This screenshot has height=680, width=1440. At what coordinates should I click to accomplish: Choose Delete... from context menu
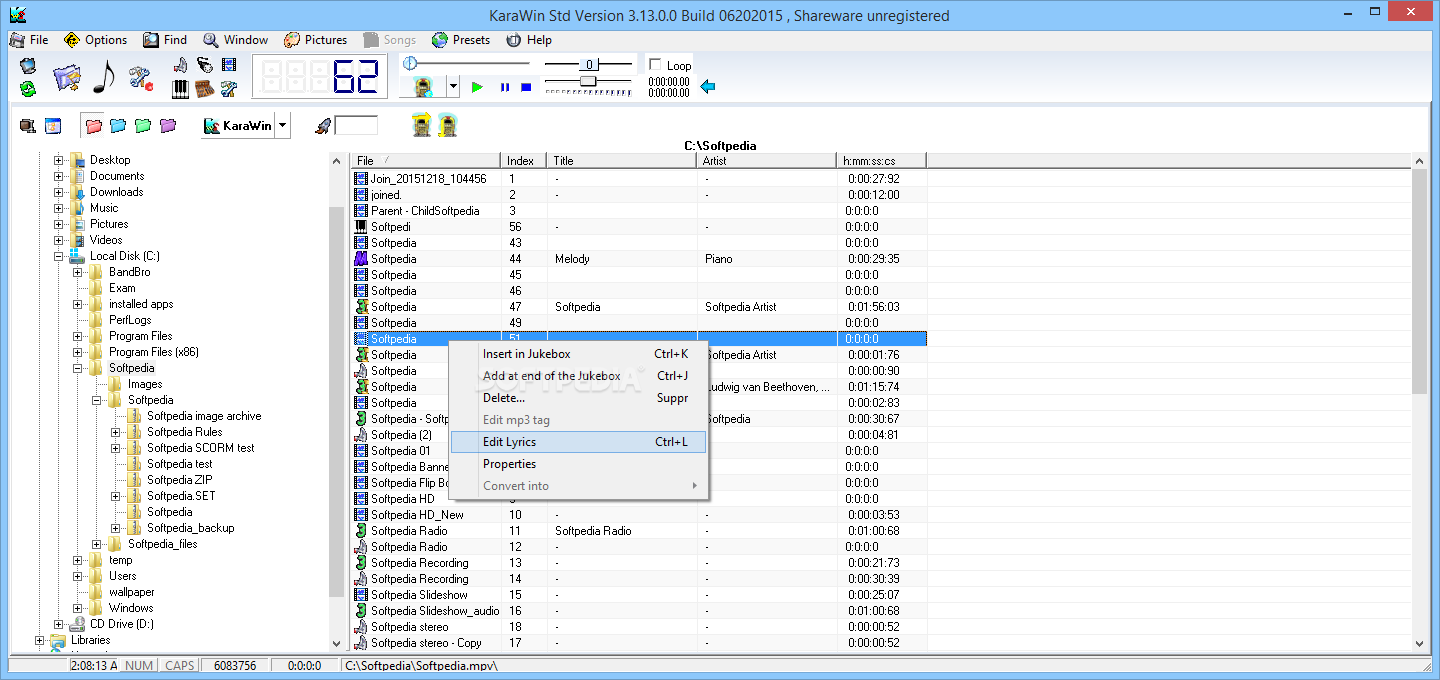(579, 398)
